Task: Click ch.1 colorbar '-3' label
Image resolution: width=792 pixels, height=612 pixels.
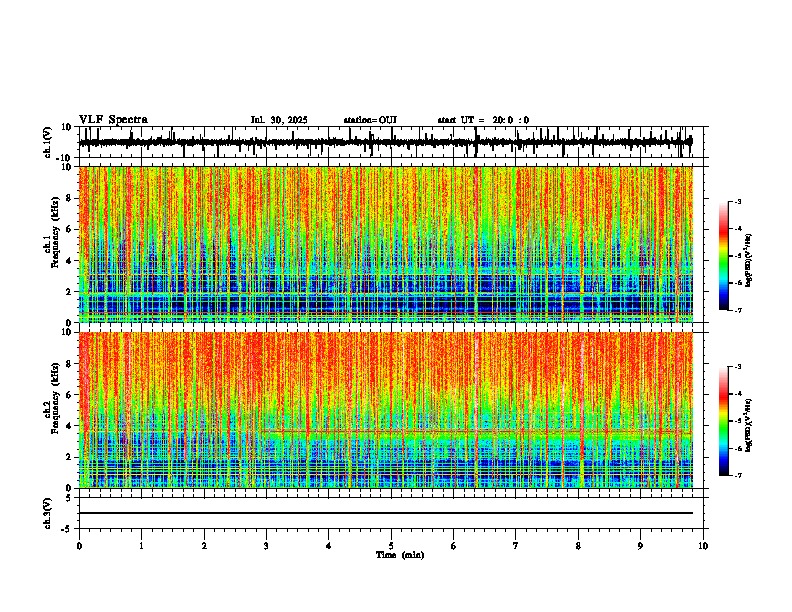Action: [738, 201]
